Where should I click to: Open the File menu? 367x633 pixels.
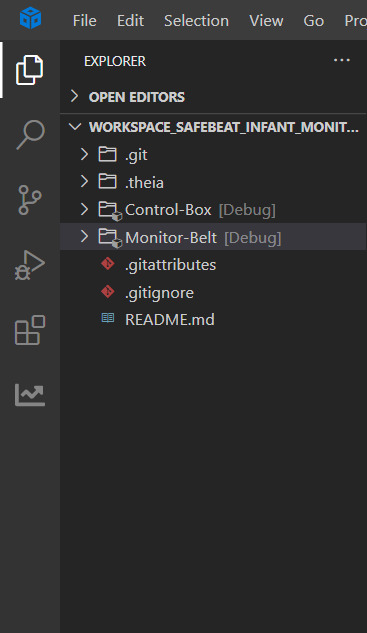point(85,21)
